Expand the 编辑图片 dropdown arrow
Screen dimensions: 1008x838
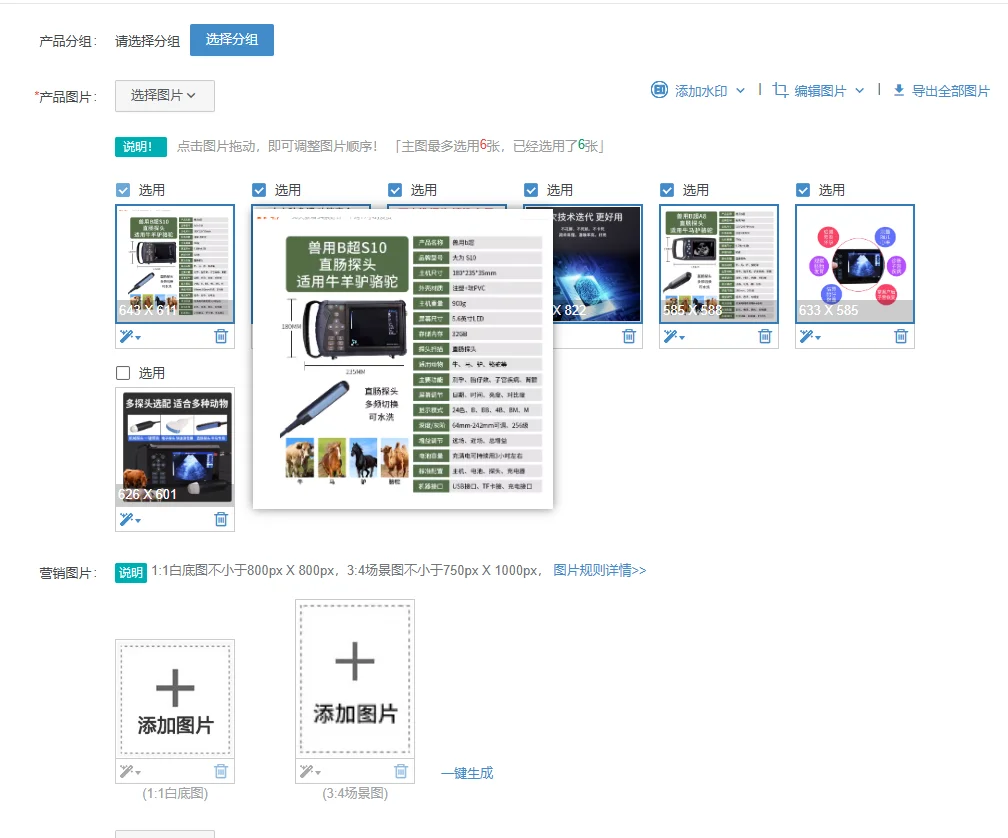click(x=860, y=91)
